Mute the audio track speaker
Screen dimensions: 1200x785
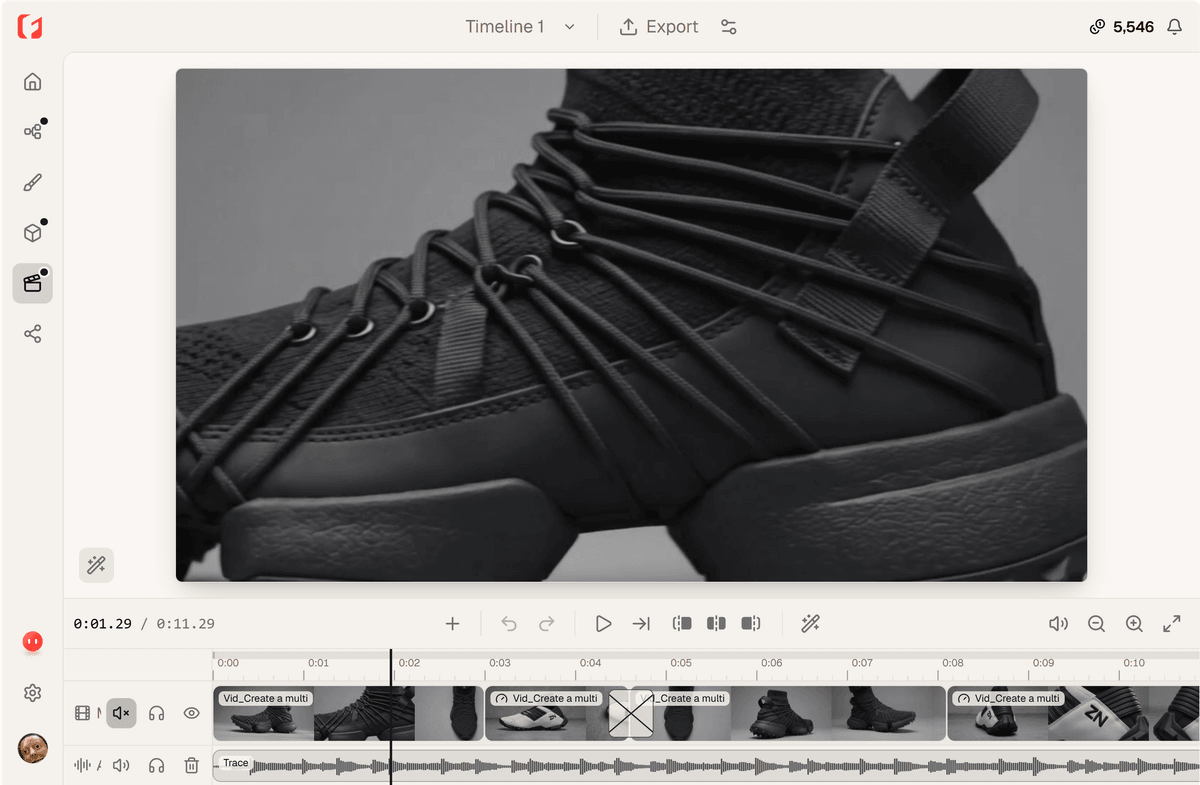[x=121, y=765]
